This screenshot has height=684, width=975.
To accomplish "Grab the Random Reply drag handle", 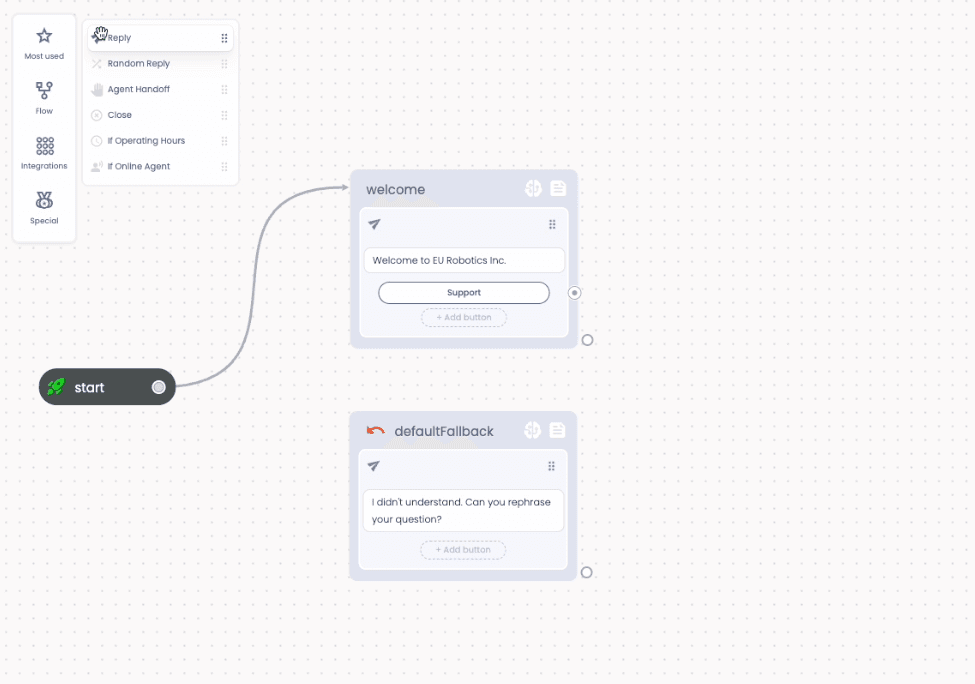I will tap(224, 63).
